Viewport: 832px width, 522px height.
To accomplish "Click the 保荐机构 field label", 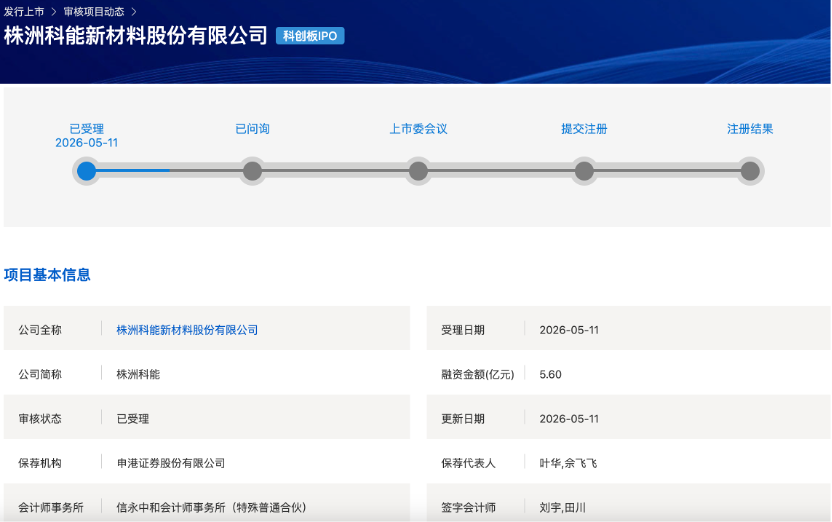I will (x=40, y=463).
